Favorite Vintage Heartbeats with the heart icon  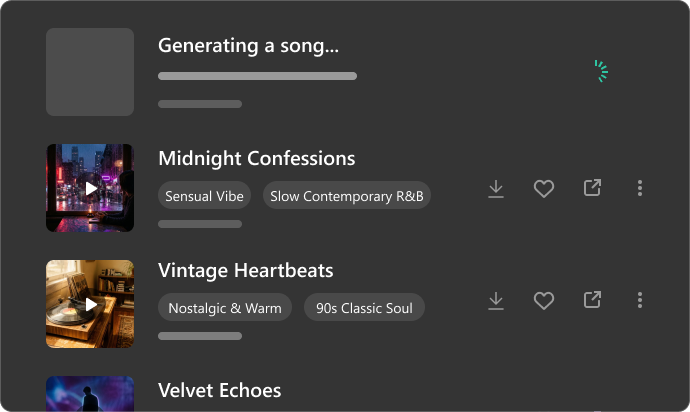[x=543, y=301]
